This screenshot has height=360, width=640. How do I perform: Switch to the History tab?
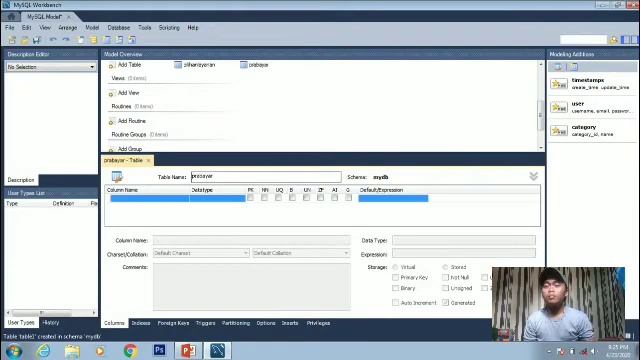click(51, 322)
